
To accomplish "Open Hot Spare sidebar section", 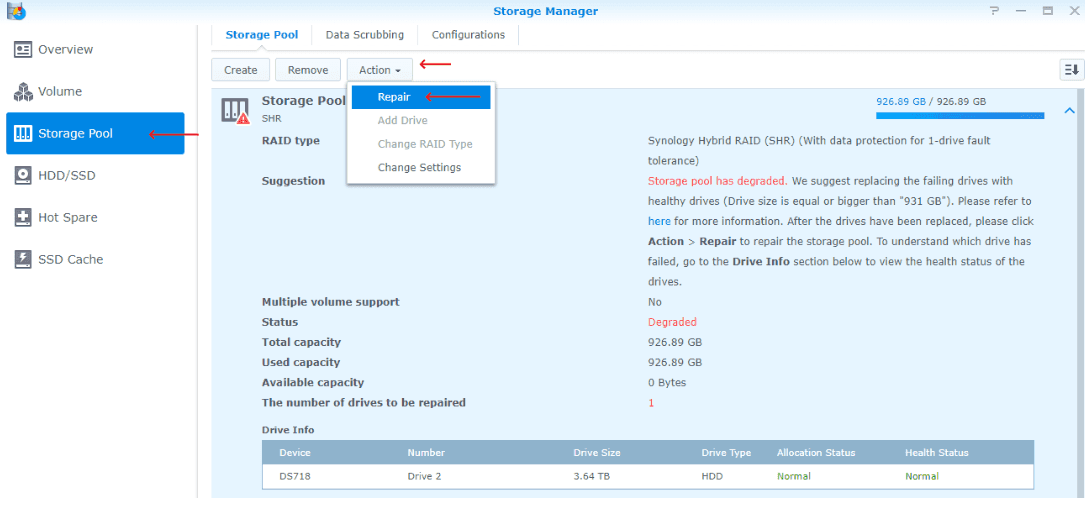I will [95, 217].
